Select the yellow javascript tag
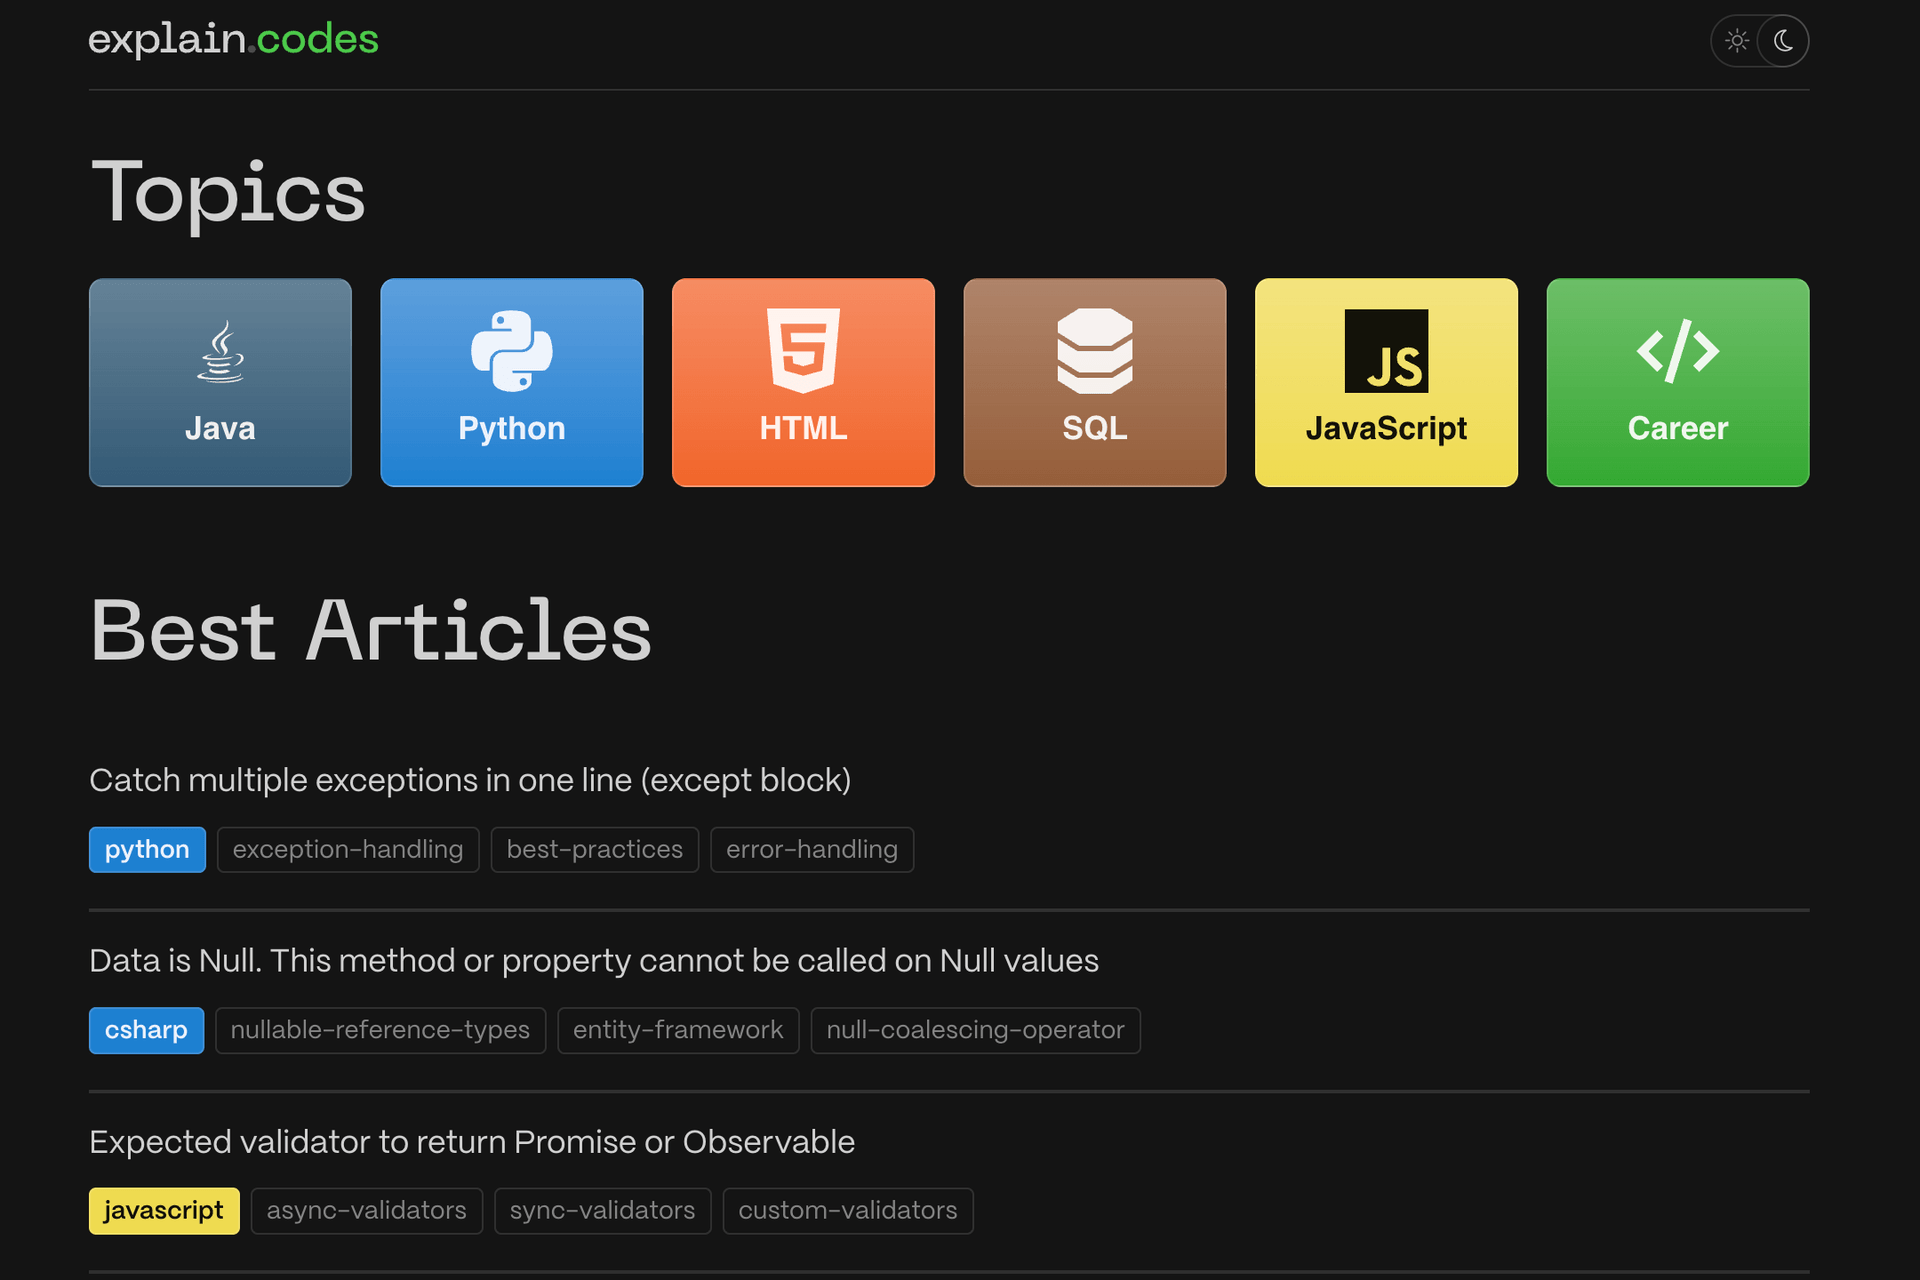 click(x=164, y=1211)
